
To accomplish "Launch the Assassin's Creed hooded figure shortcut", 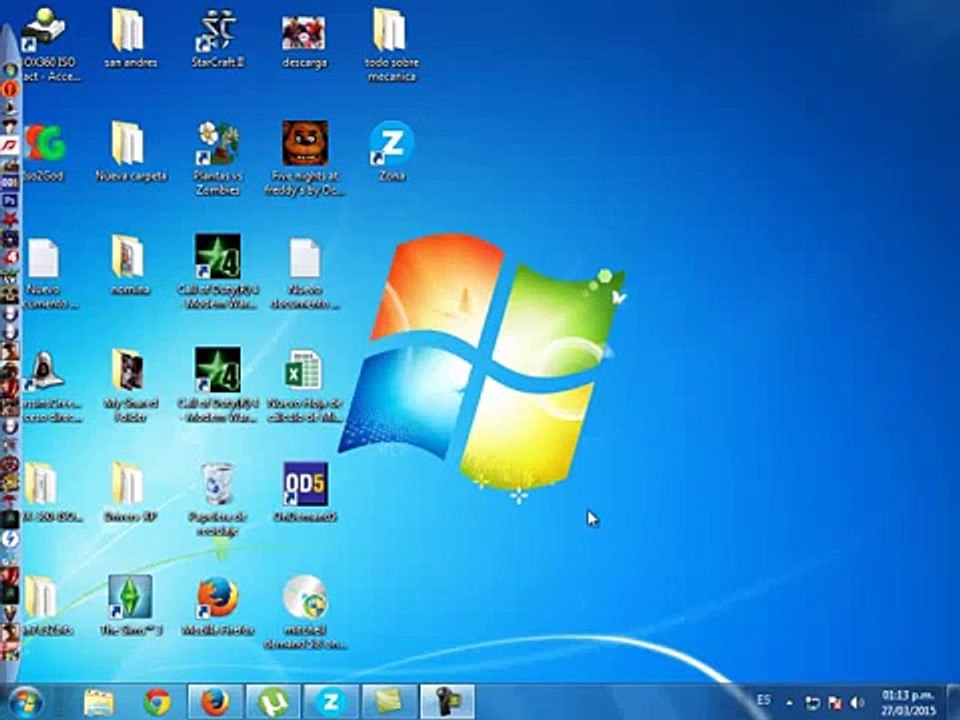I will click(47, 386).
